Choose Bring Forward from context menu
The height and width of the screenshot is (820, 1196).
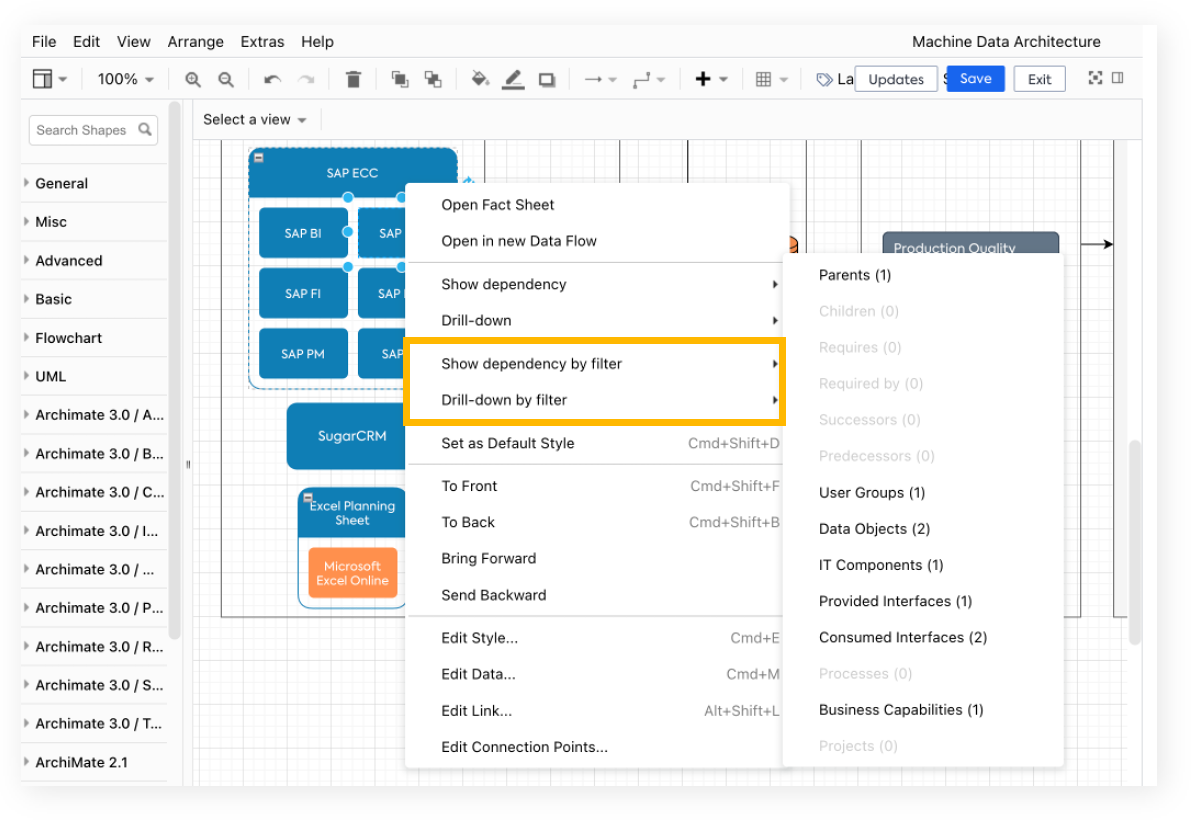(x=596, y=558)
